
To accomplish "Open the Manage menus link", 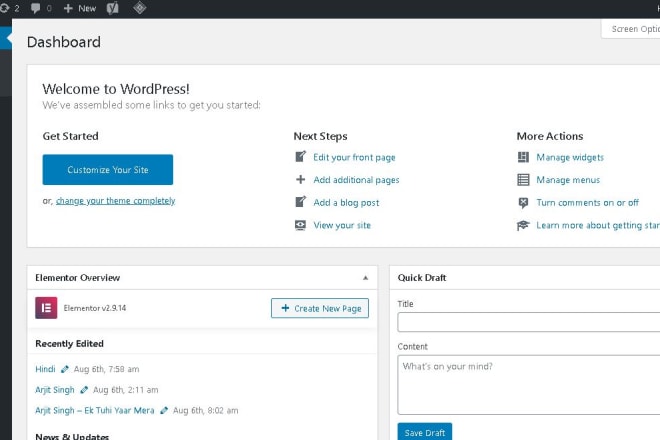I will [568, 180].
